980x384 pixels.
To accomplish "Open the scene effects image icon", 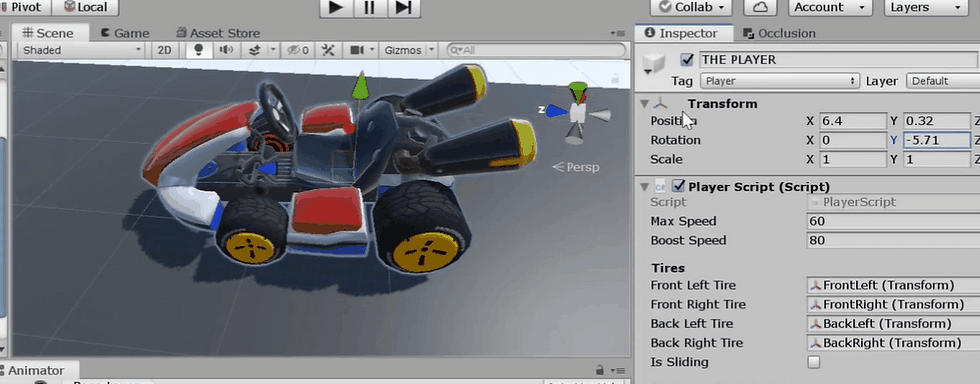I will (x=254, y=50).
